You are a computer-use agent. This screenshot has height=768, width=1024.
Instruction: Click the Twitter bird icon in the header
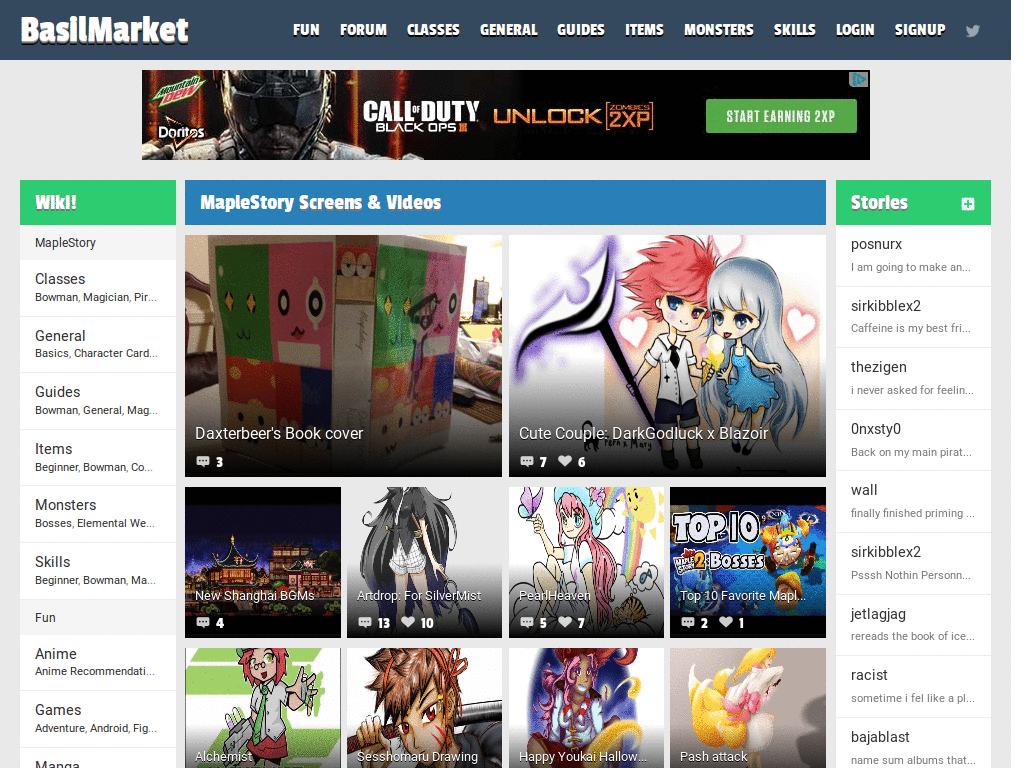coord(972,30)
